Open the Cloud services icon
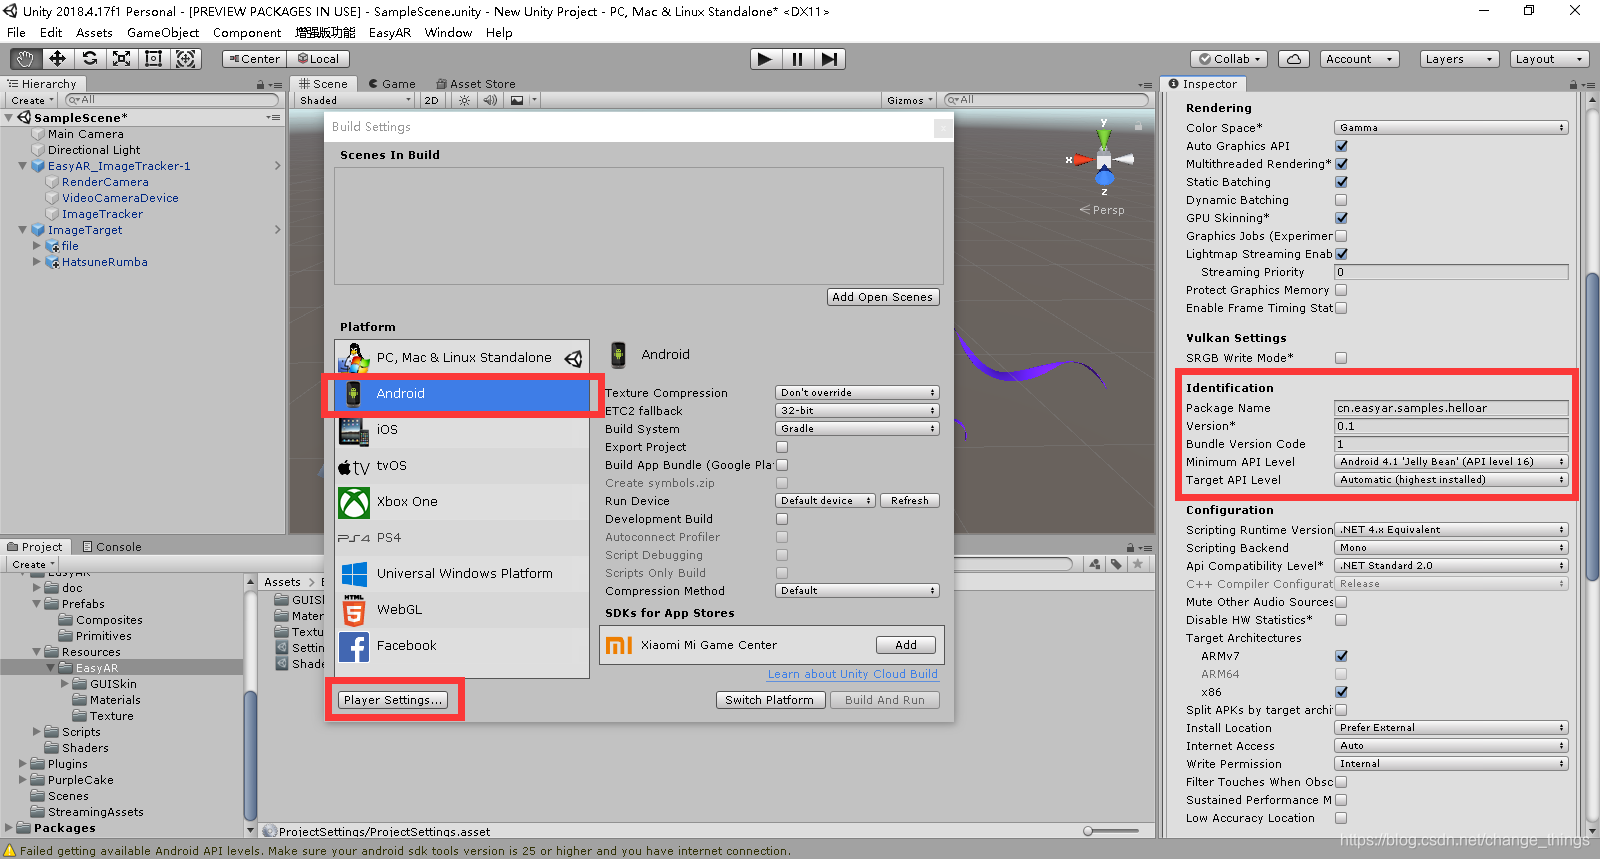 1293,59
